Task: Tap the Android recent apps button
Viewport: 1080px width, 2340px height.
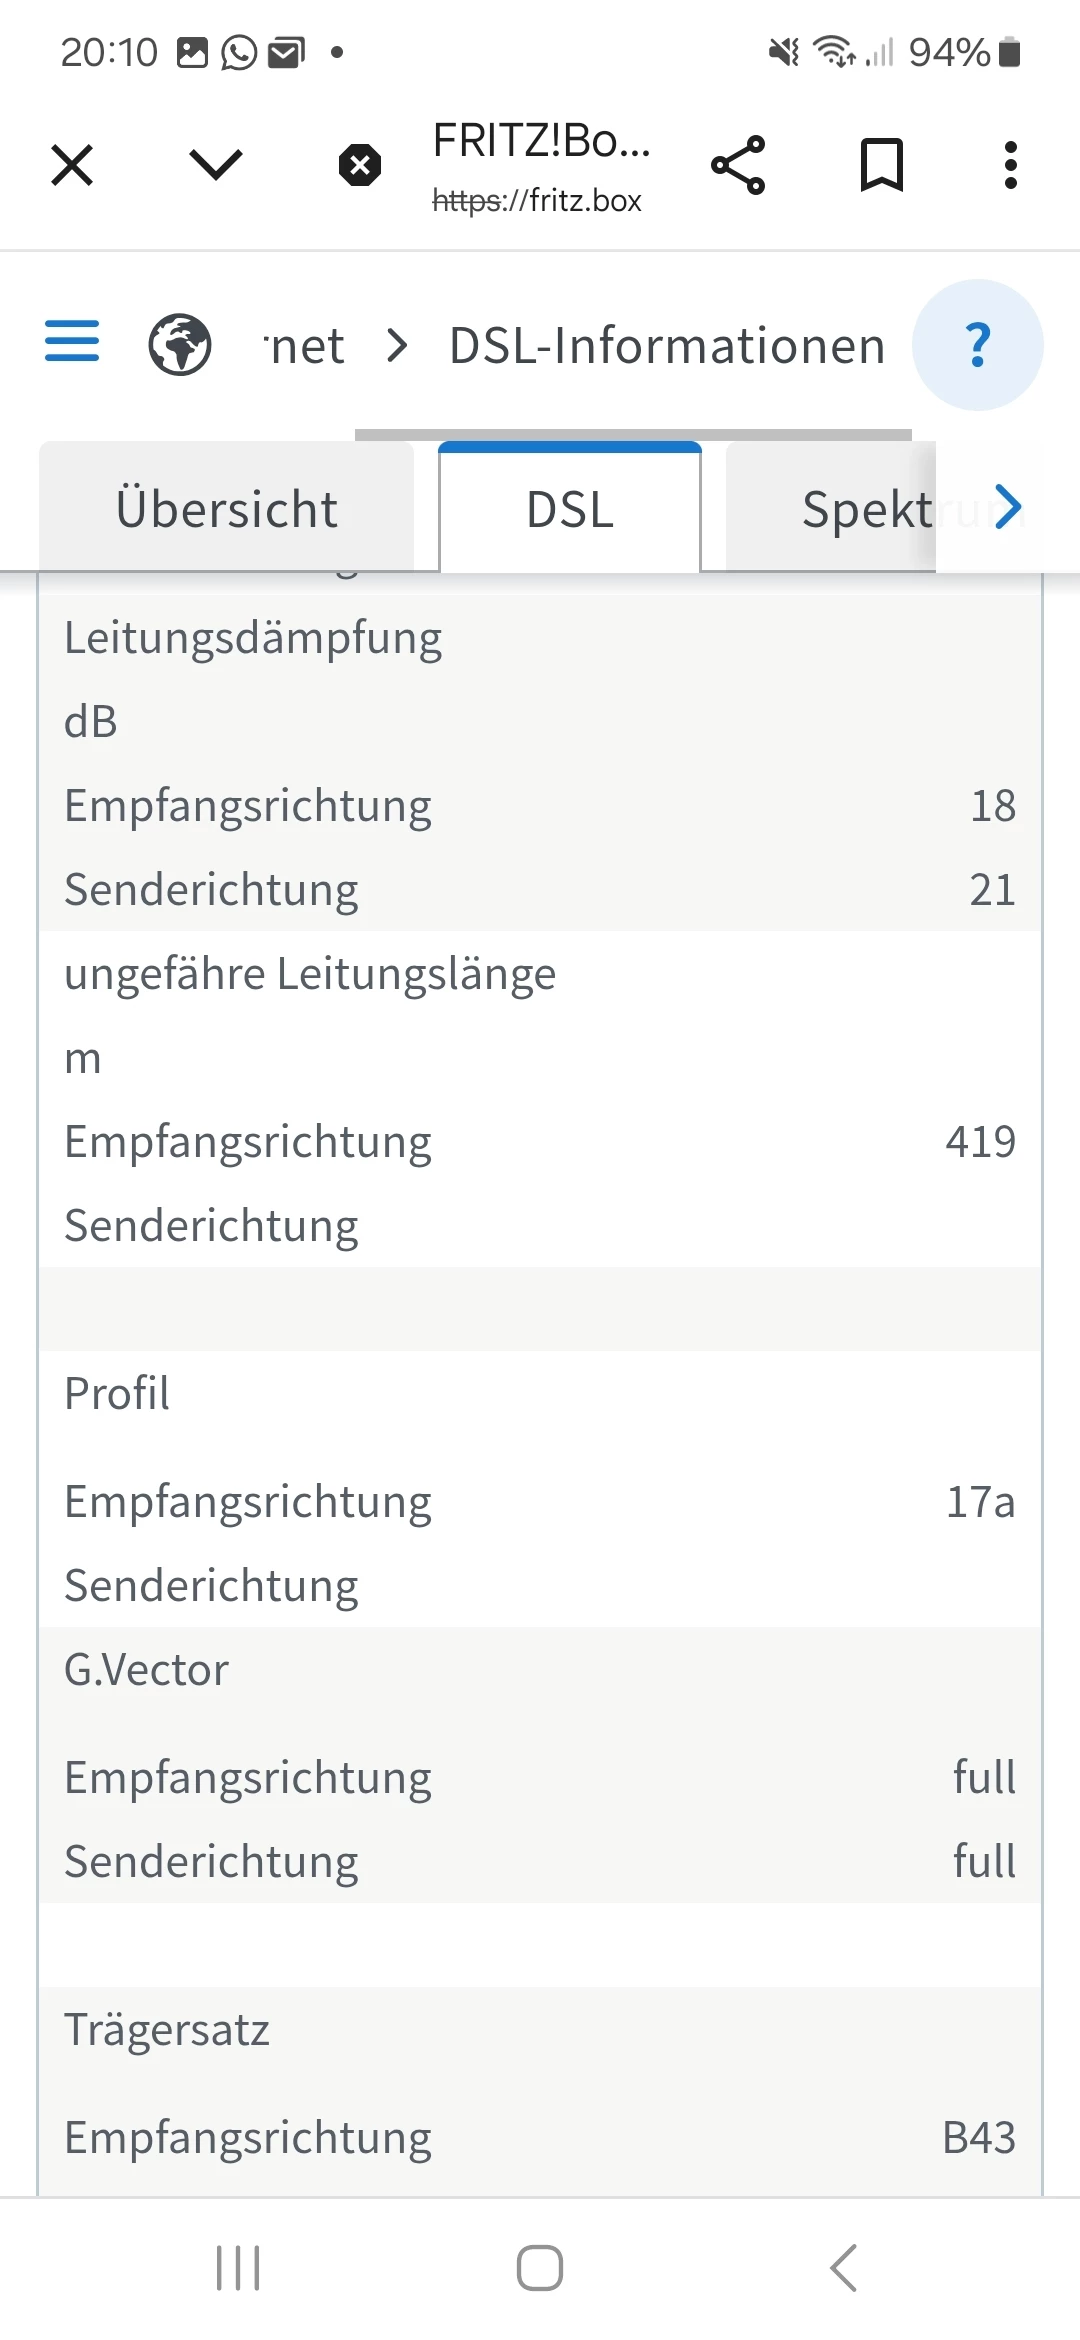Action: [x=238, y=2267]
